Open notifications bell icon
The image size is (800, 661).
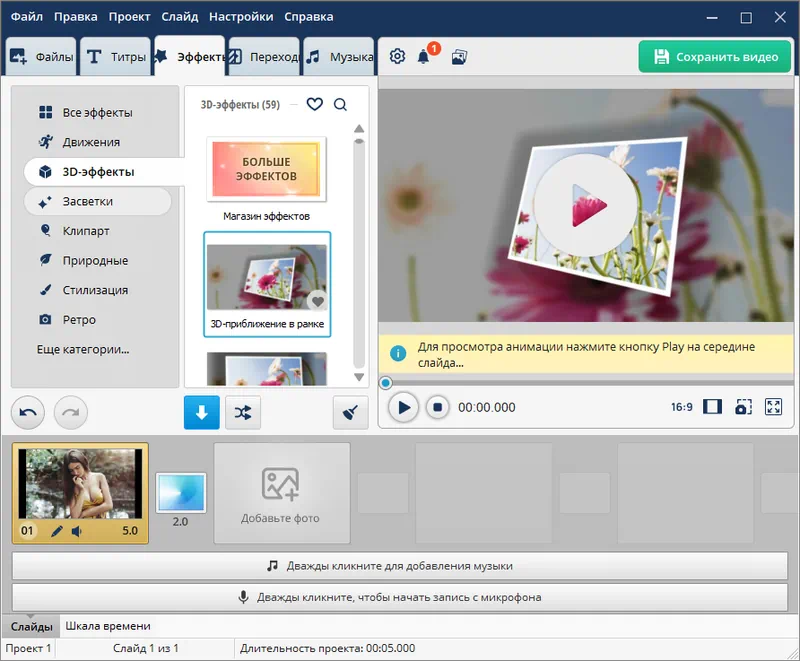click(423, 57)
